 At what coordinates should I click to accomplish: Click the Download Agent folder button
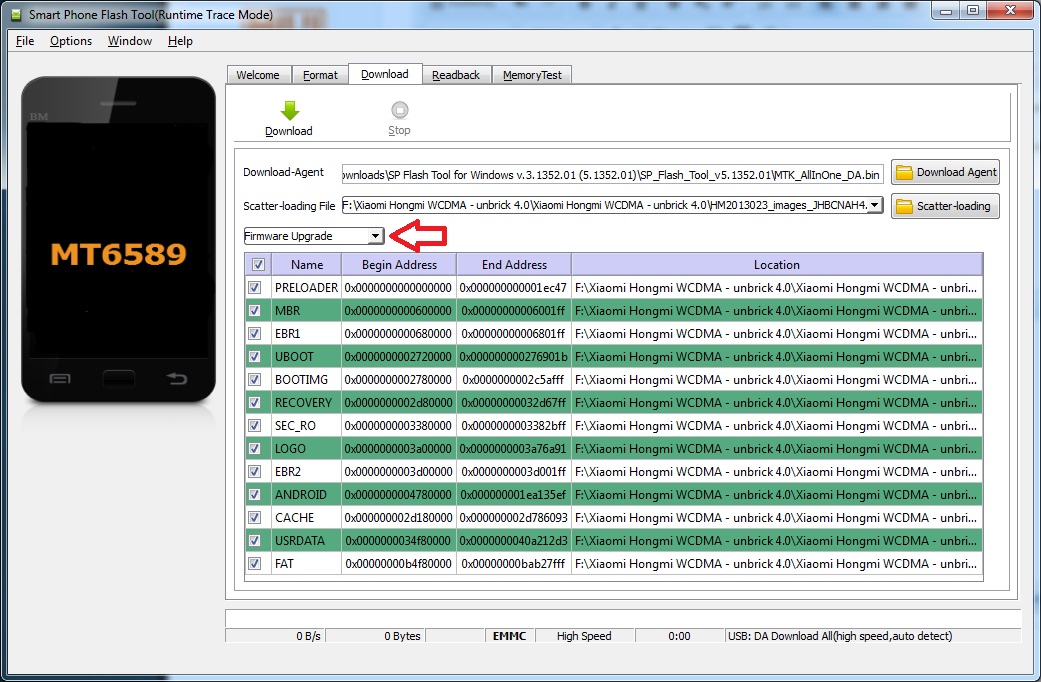coord(945,172)
